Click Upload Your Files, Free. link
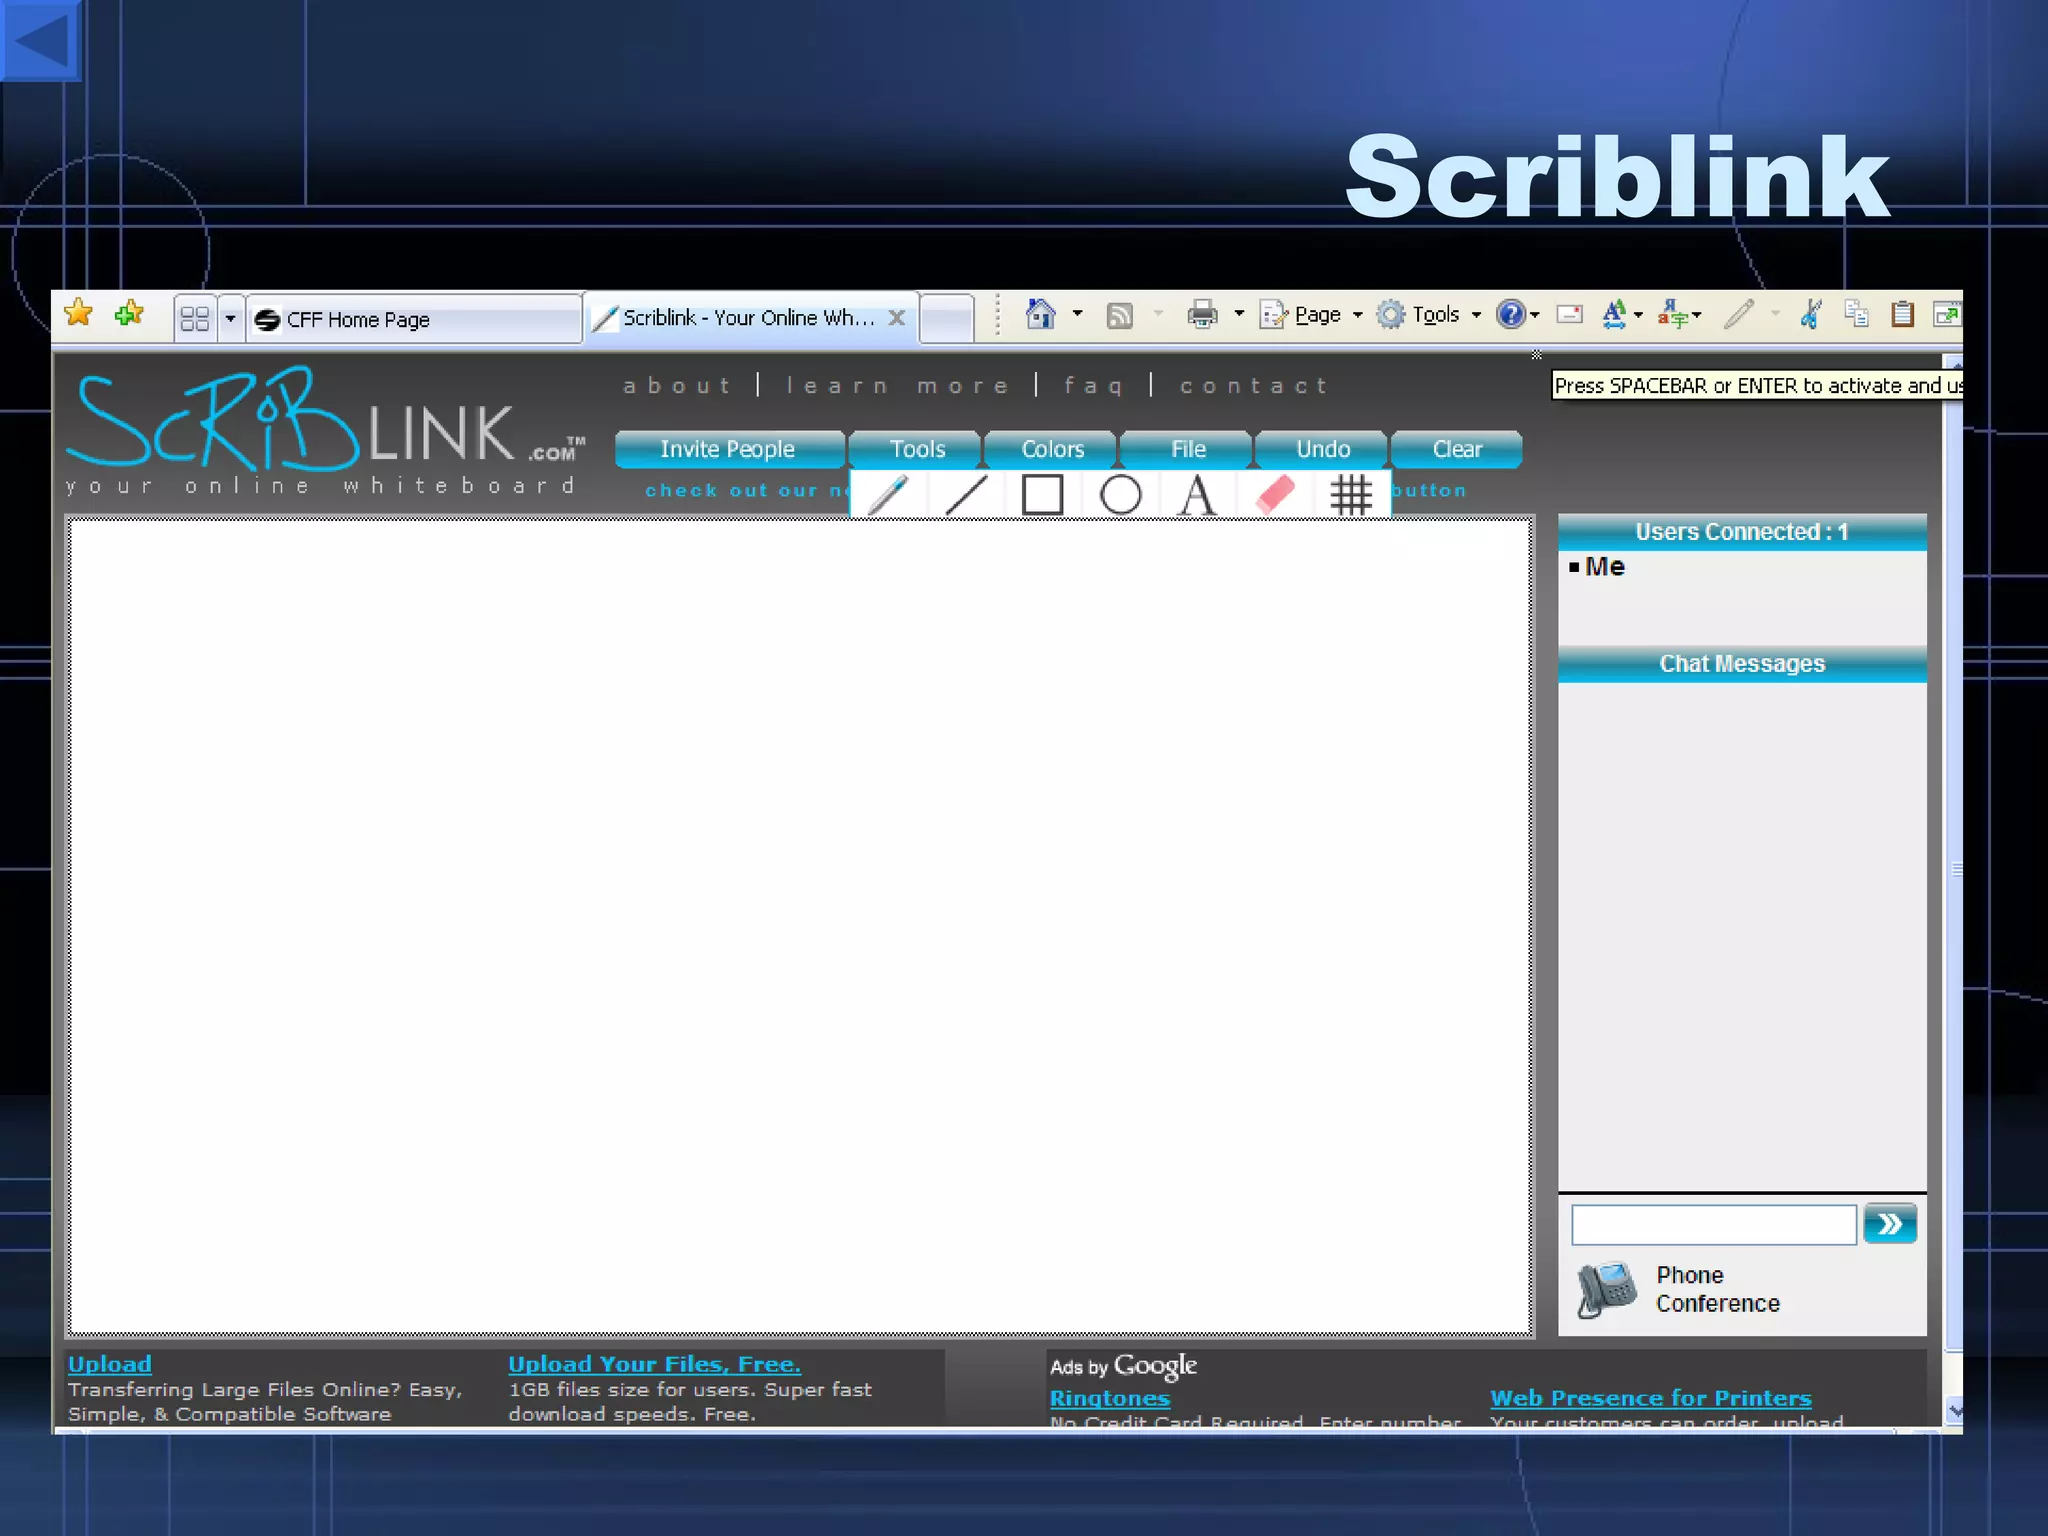The width and height of the screenshot is (2048, 1536). (654, 1364)
